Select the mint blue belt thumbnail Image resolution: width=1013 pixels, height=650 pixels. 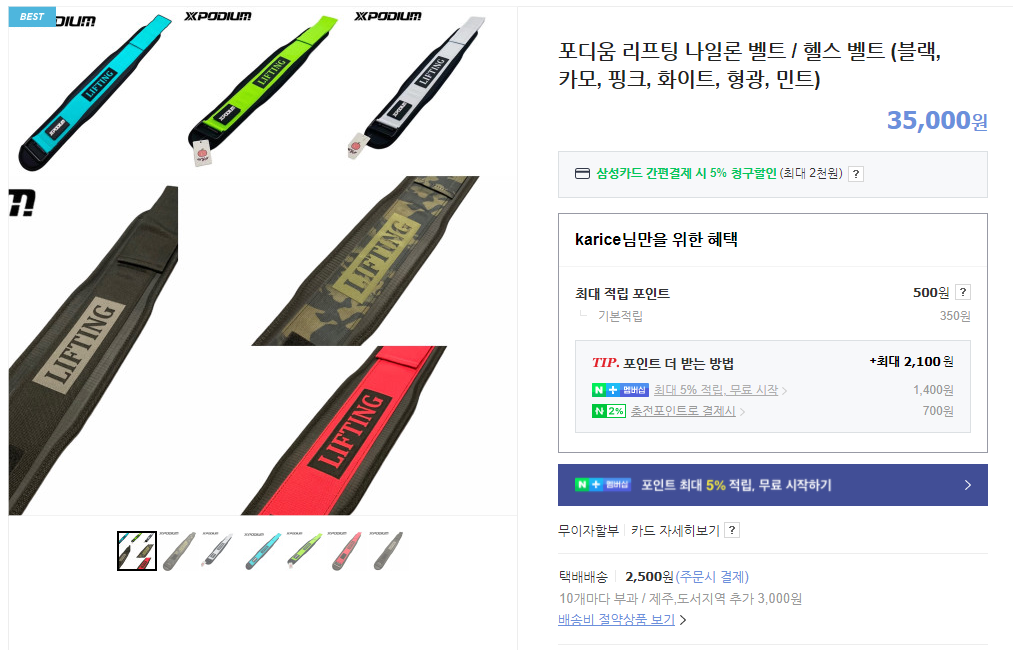click(263, 551)
